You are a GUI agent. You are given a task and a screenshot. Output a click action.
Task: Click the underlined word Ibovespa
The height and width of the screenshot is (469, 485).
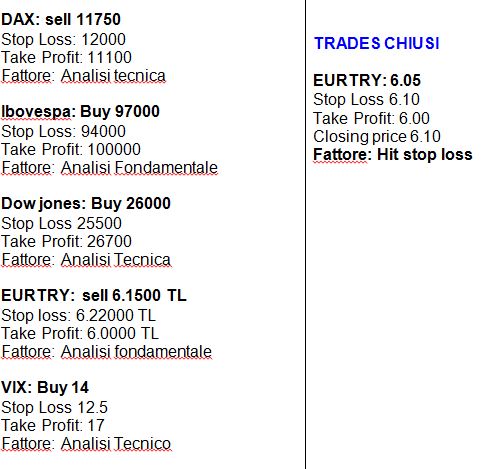(x=36, y=111)
